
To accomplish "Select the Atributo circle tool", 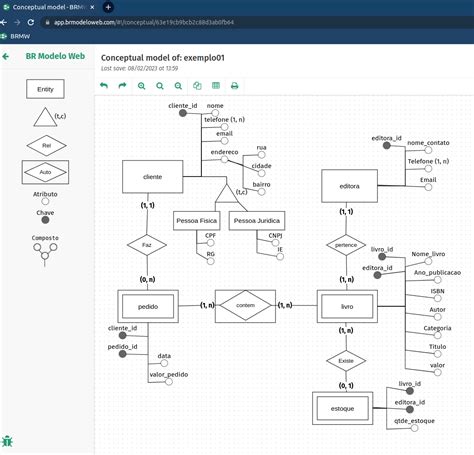I will [x=45, y=201].
